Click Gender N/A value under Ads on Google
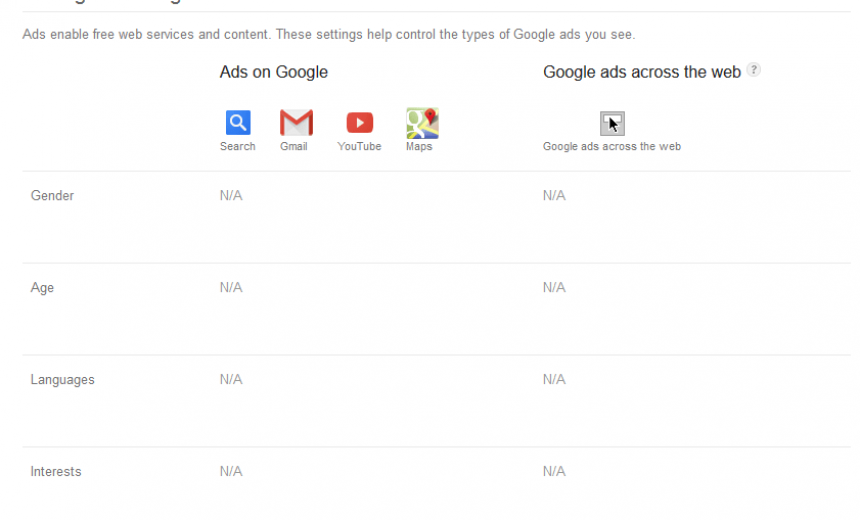Screen dimensions: 860x520 231,196
